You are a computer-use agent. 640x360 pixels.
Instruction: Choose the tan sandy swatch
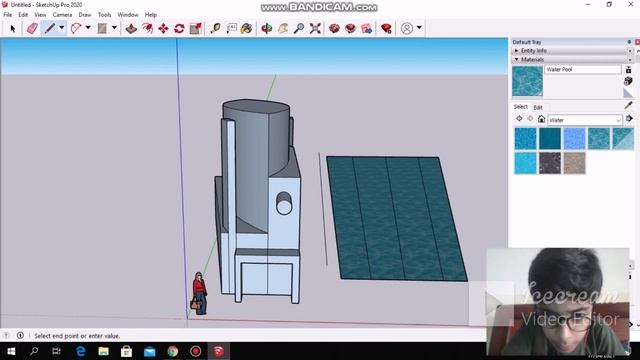(x=574, y=163)
